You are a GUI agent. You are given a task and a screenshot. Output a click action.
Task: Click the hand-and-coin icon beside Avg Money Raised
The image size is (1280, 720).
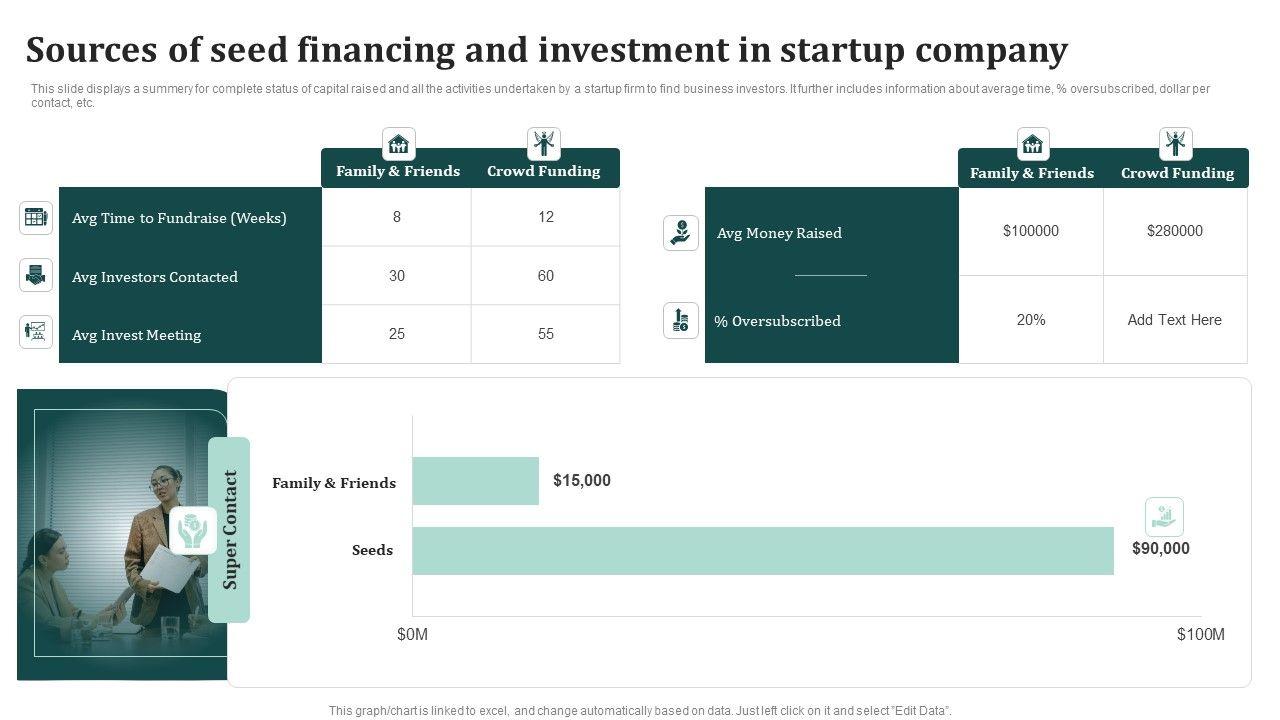tap(681, 233)
